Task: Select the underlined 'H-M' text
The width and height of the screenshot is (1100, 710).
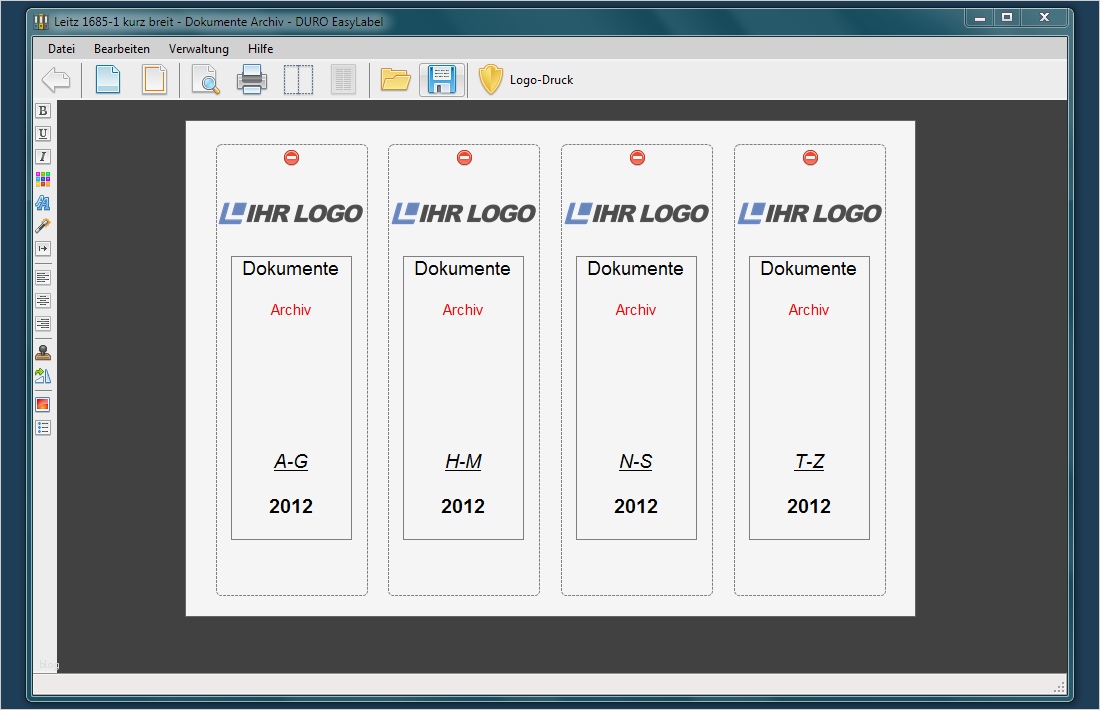Action: point(463,462)
